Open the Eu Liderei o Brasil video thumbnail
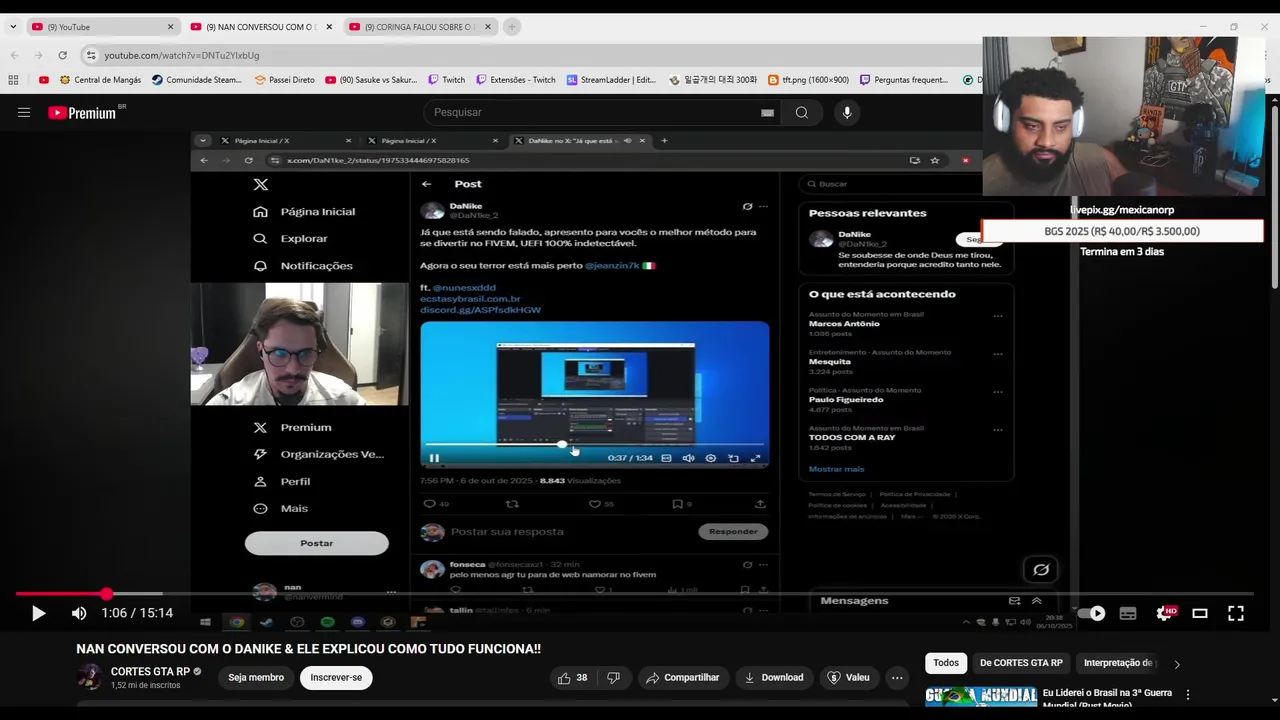Screen dimensions: 1280x720 coord(981,696)
